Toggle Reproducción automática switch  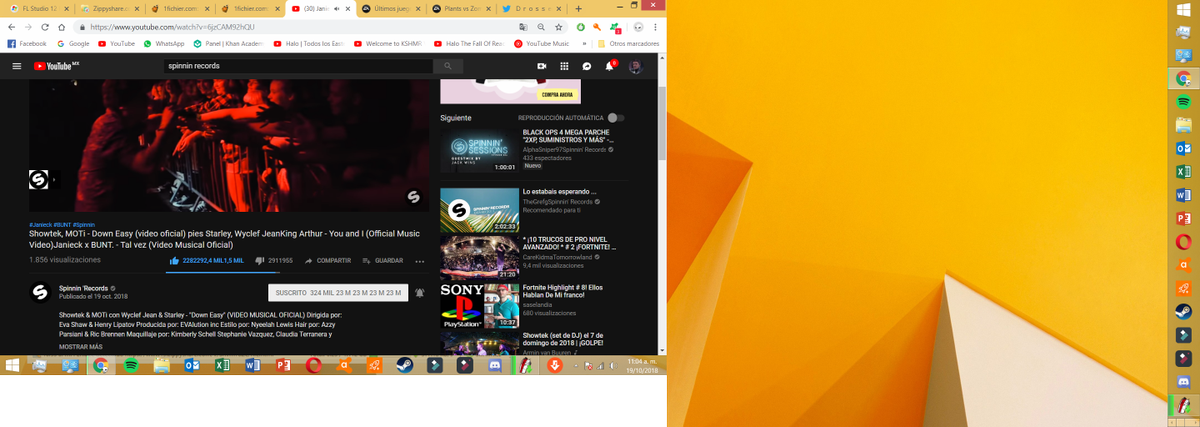[615, 118]
